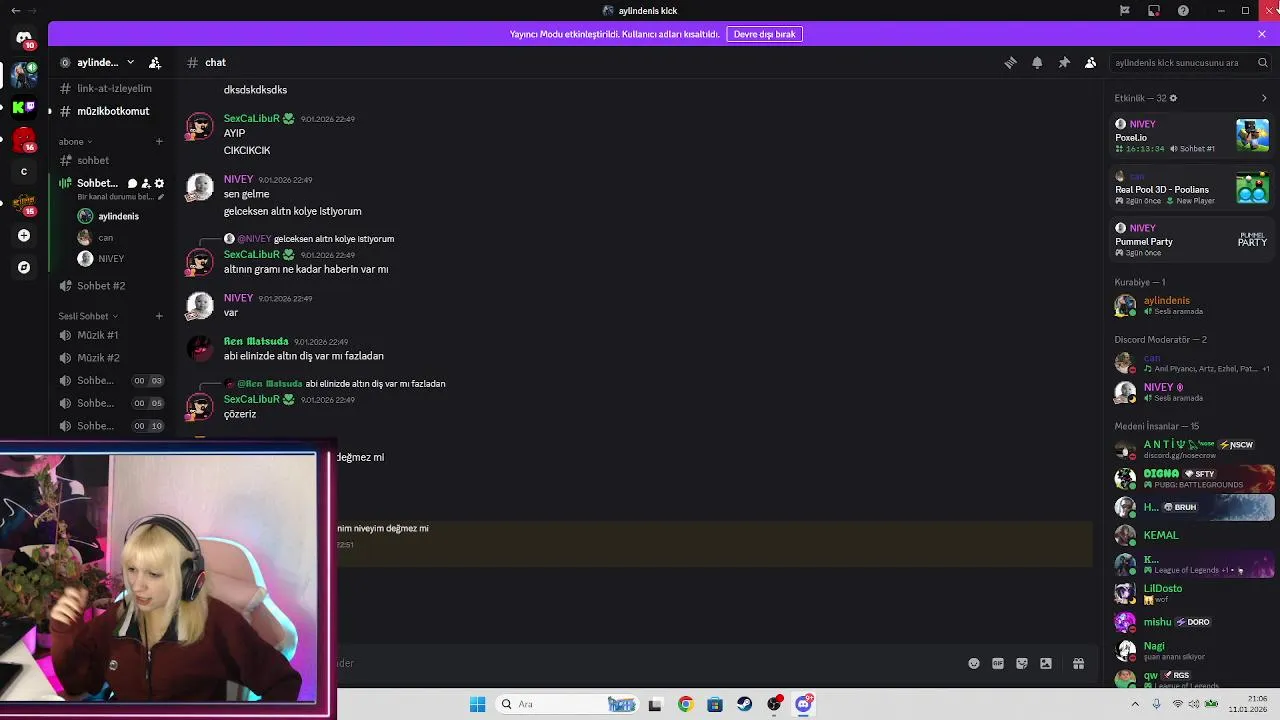Image resolution: width=1280 pixels, height=720 pixels.
Task: Toggle the member list icon
Action: [x=1091, y=62]
